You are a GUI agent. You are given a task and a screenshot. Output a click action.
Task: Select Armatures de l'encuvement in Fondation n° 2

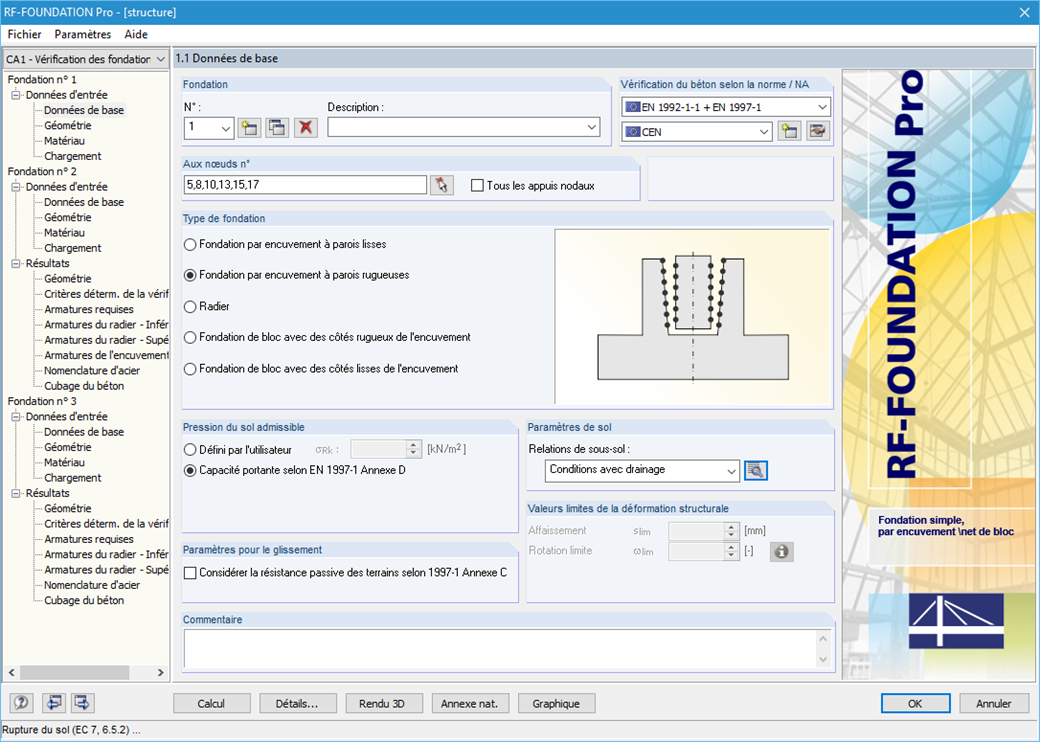(x=106, y=355)
